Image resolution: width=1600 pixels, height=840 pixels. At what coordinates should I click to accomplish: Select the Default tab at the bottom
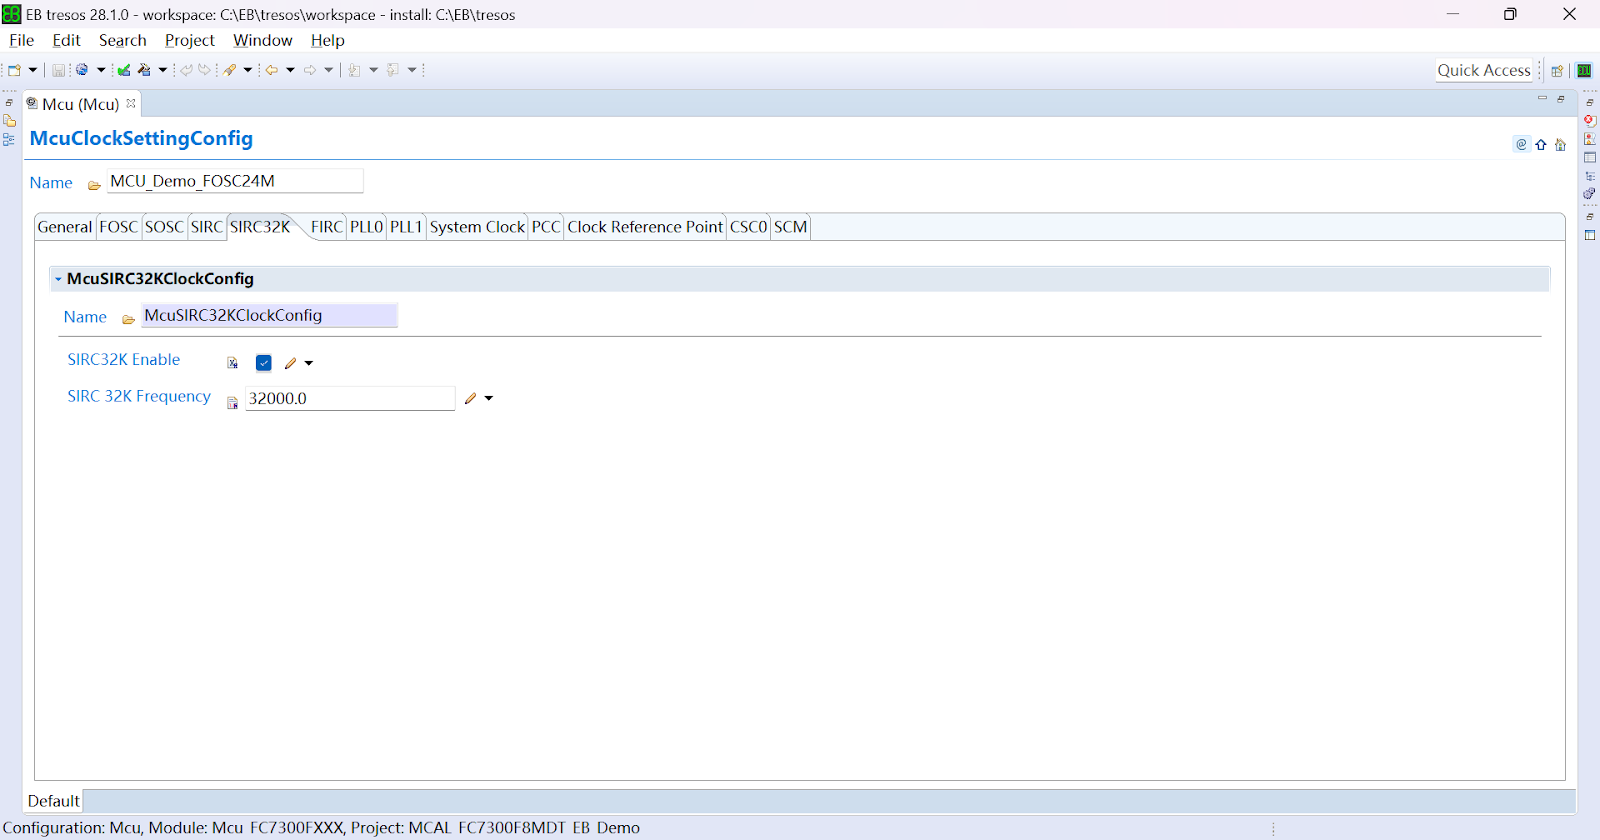[54, 801]
